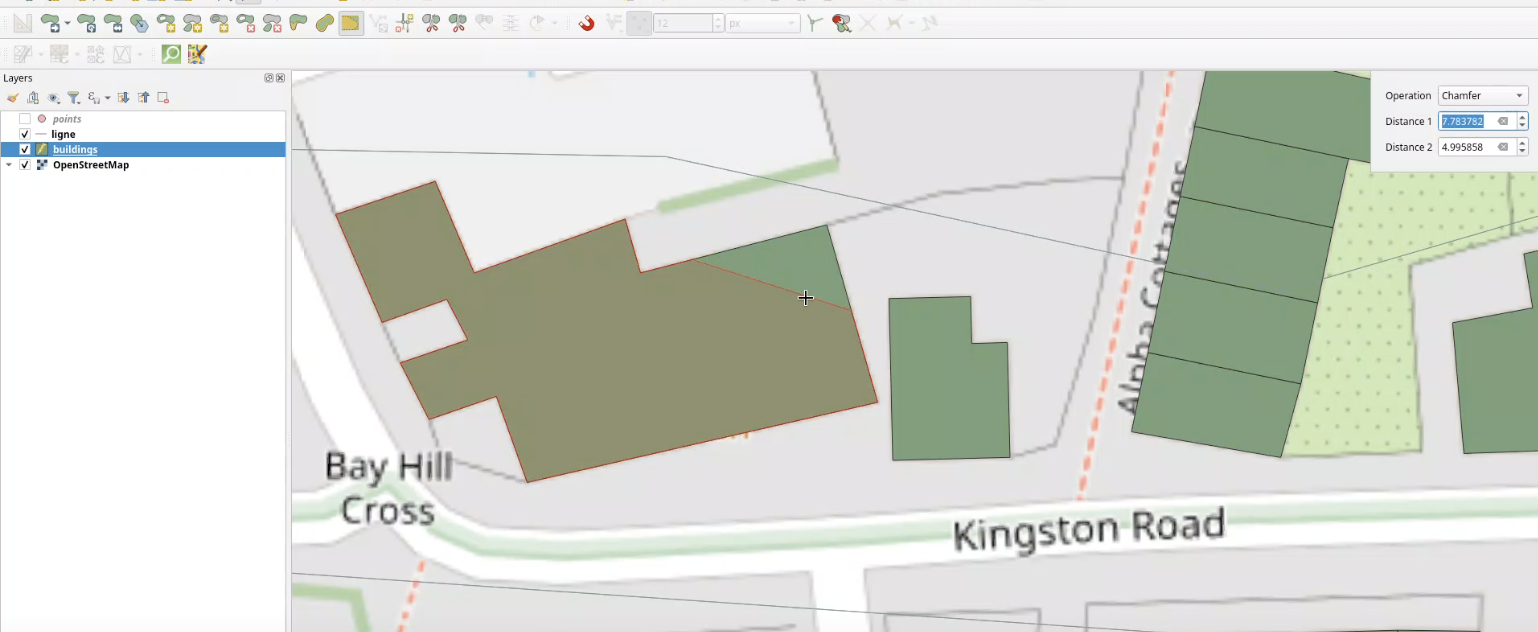The width and height of the screenshot is (1538, 632).
Task: Click Collapse All in Layers panel
Action: (x=143, y=98)
